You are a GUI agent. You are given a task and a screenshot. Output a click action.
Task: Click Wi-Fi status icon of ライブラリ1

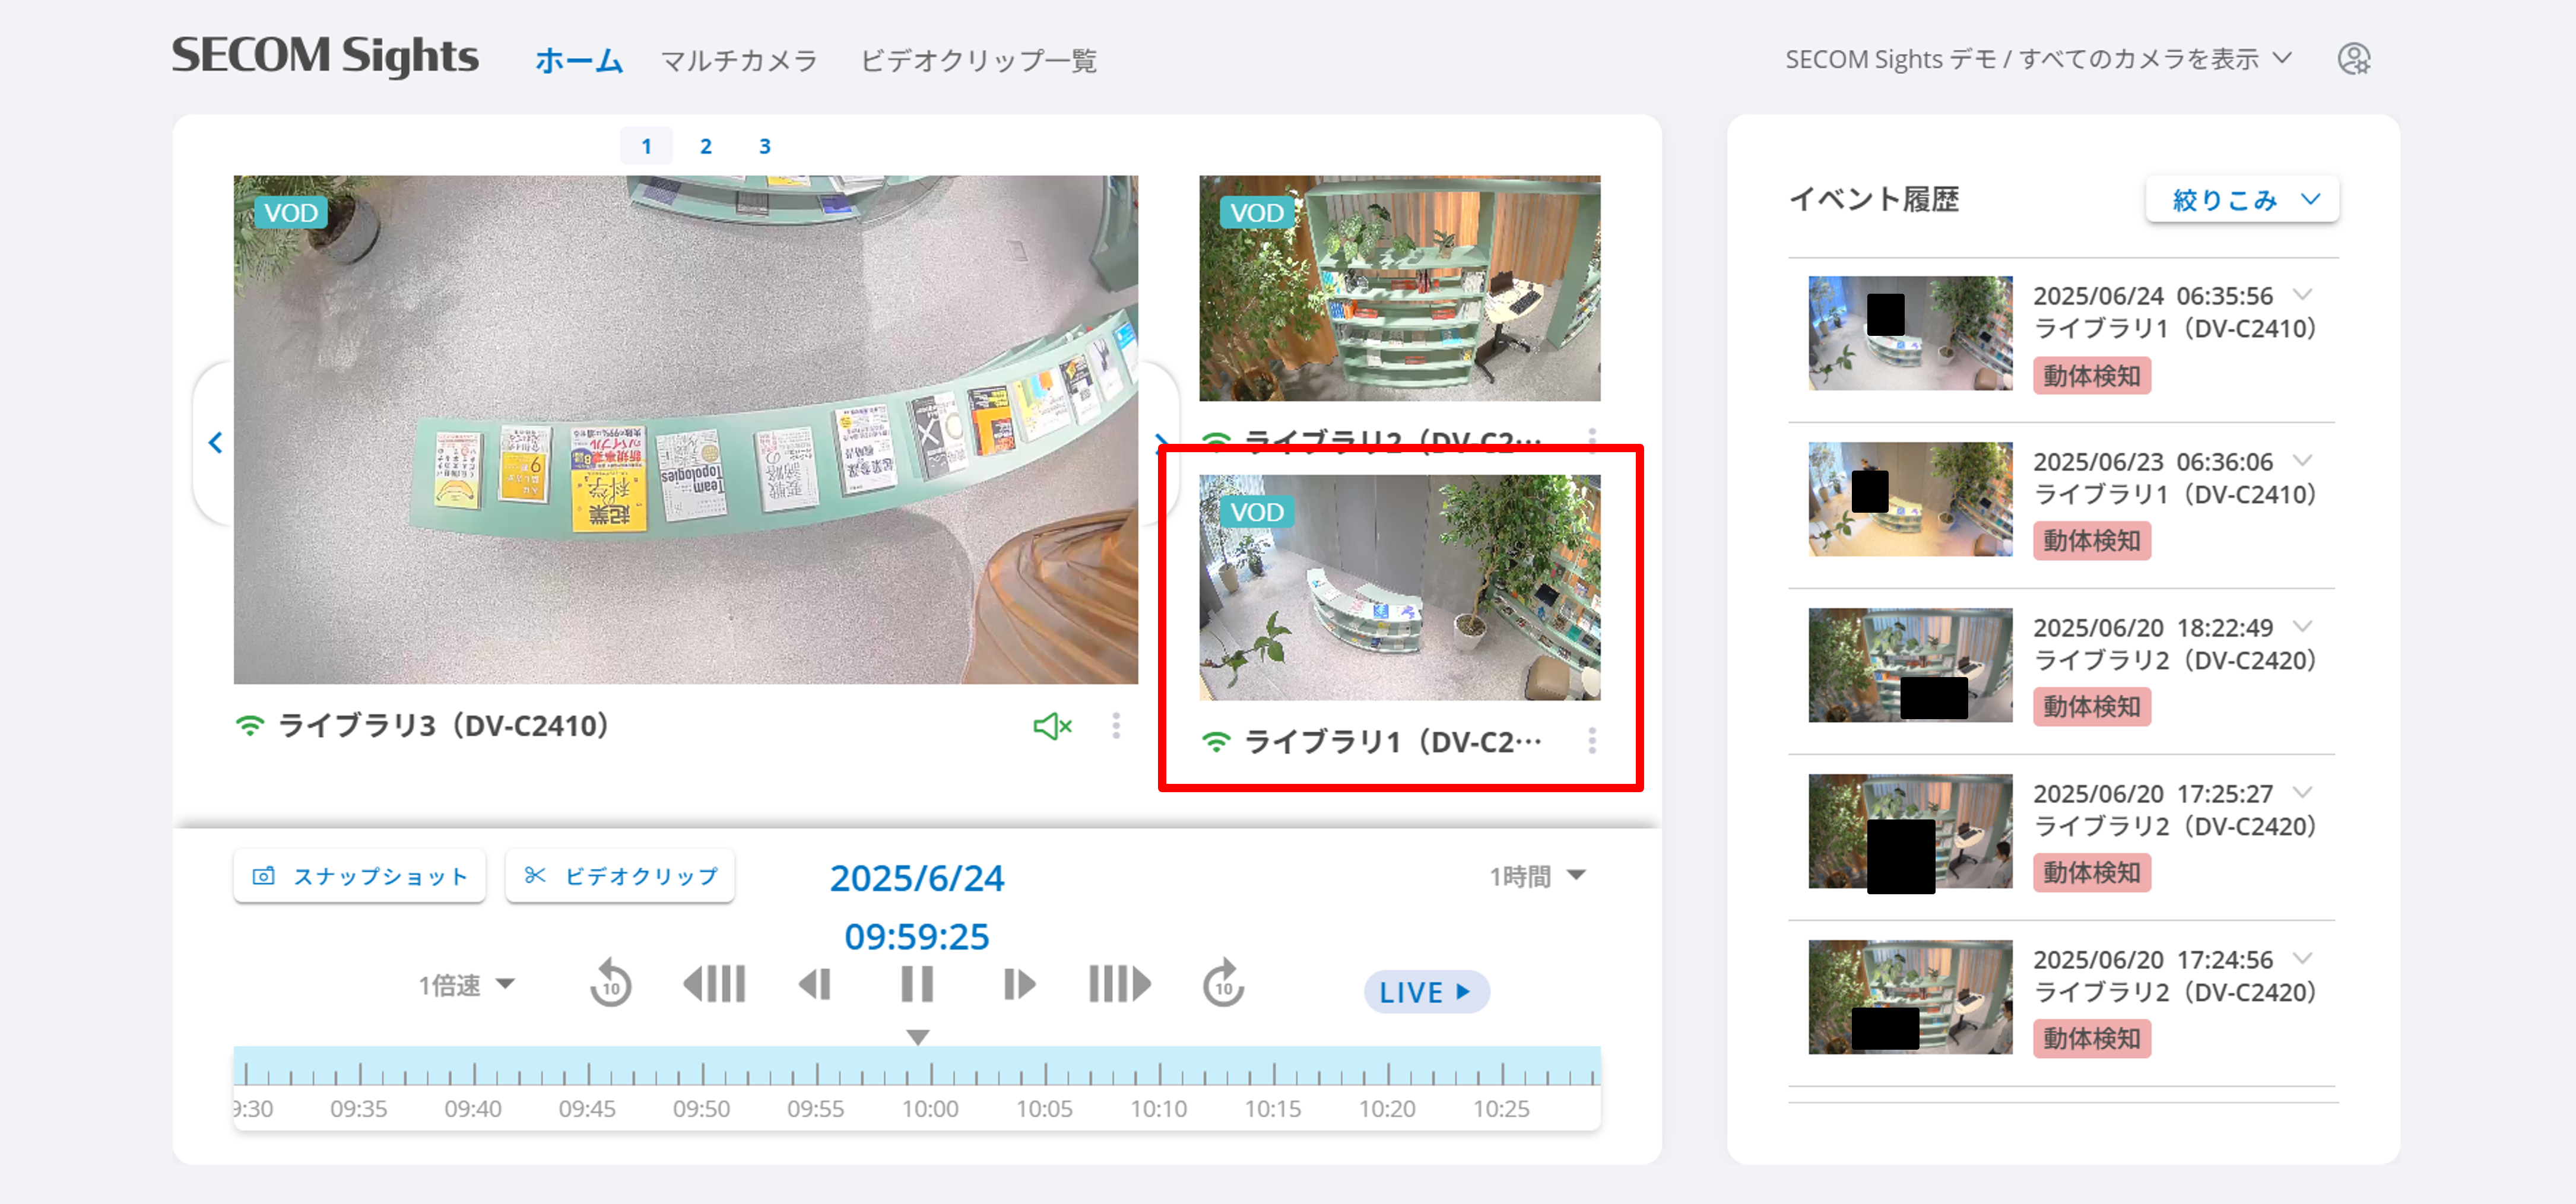[1216, 741]
